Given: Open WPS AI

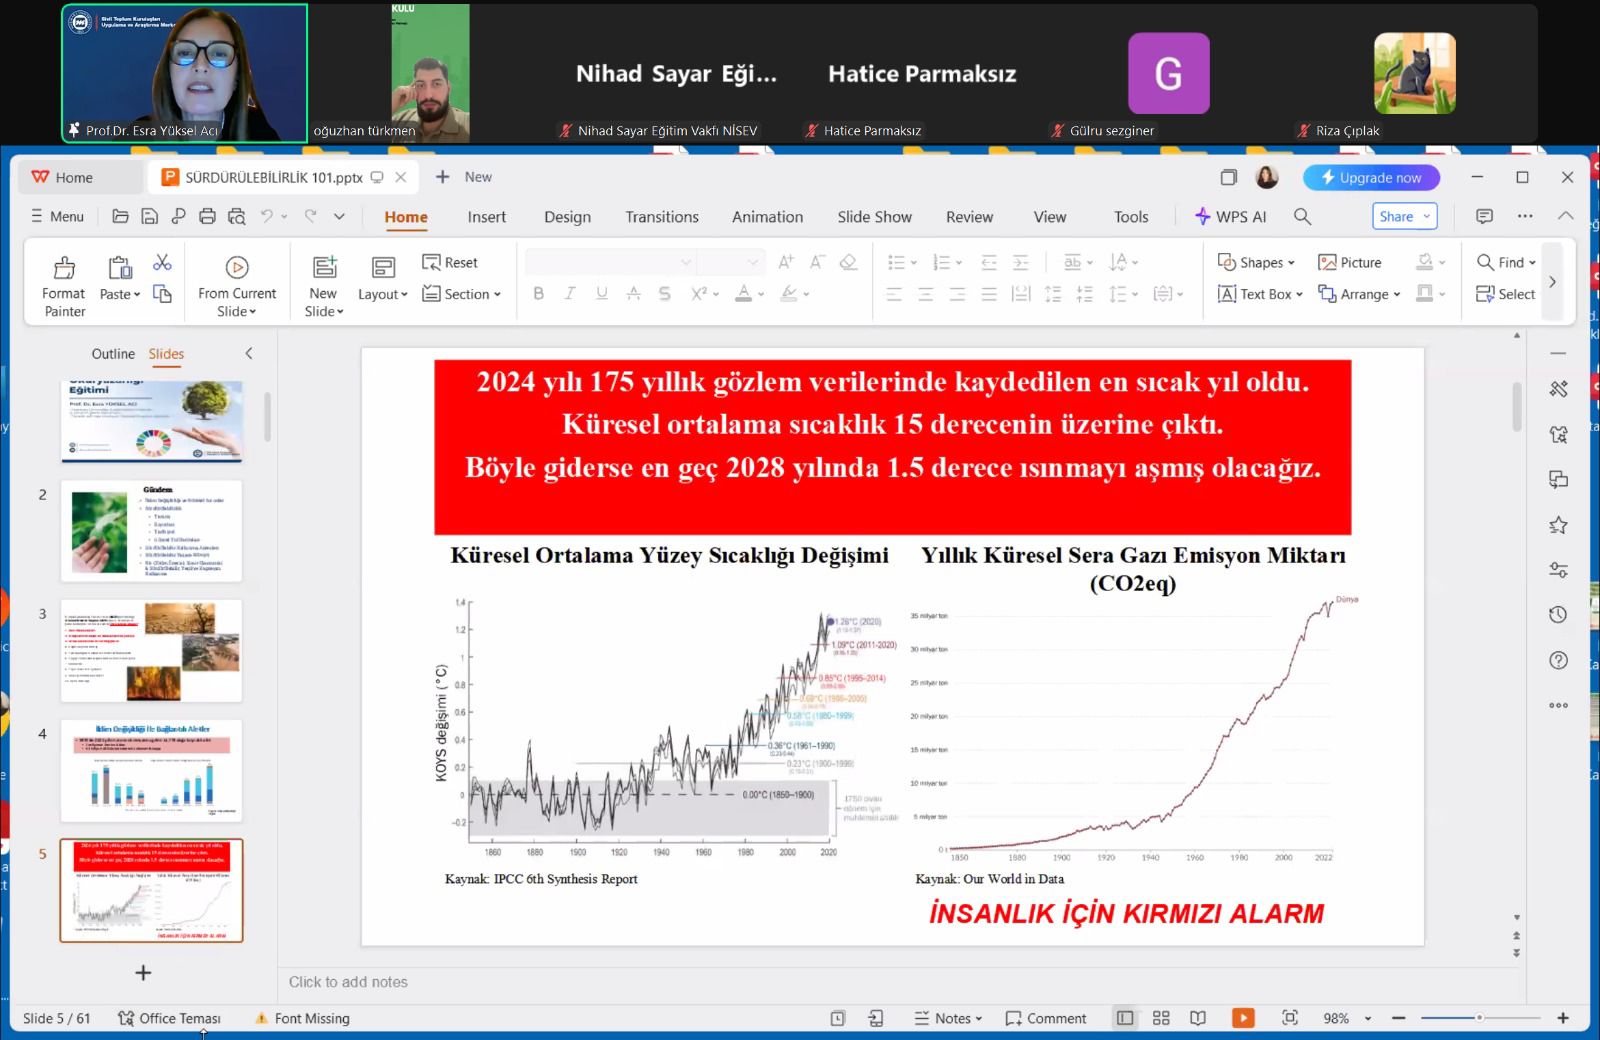Looking at the screenshot, I should click(1230, 216).
